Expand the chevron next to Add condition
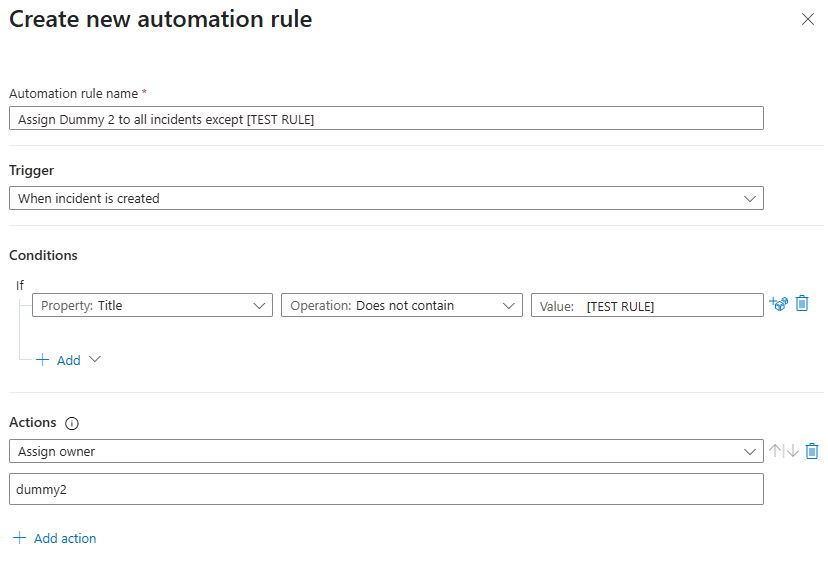 95,360
